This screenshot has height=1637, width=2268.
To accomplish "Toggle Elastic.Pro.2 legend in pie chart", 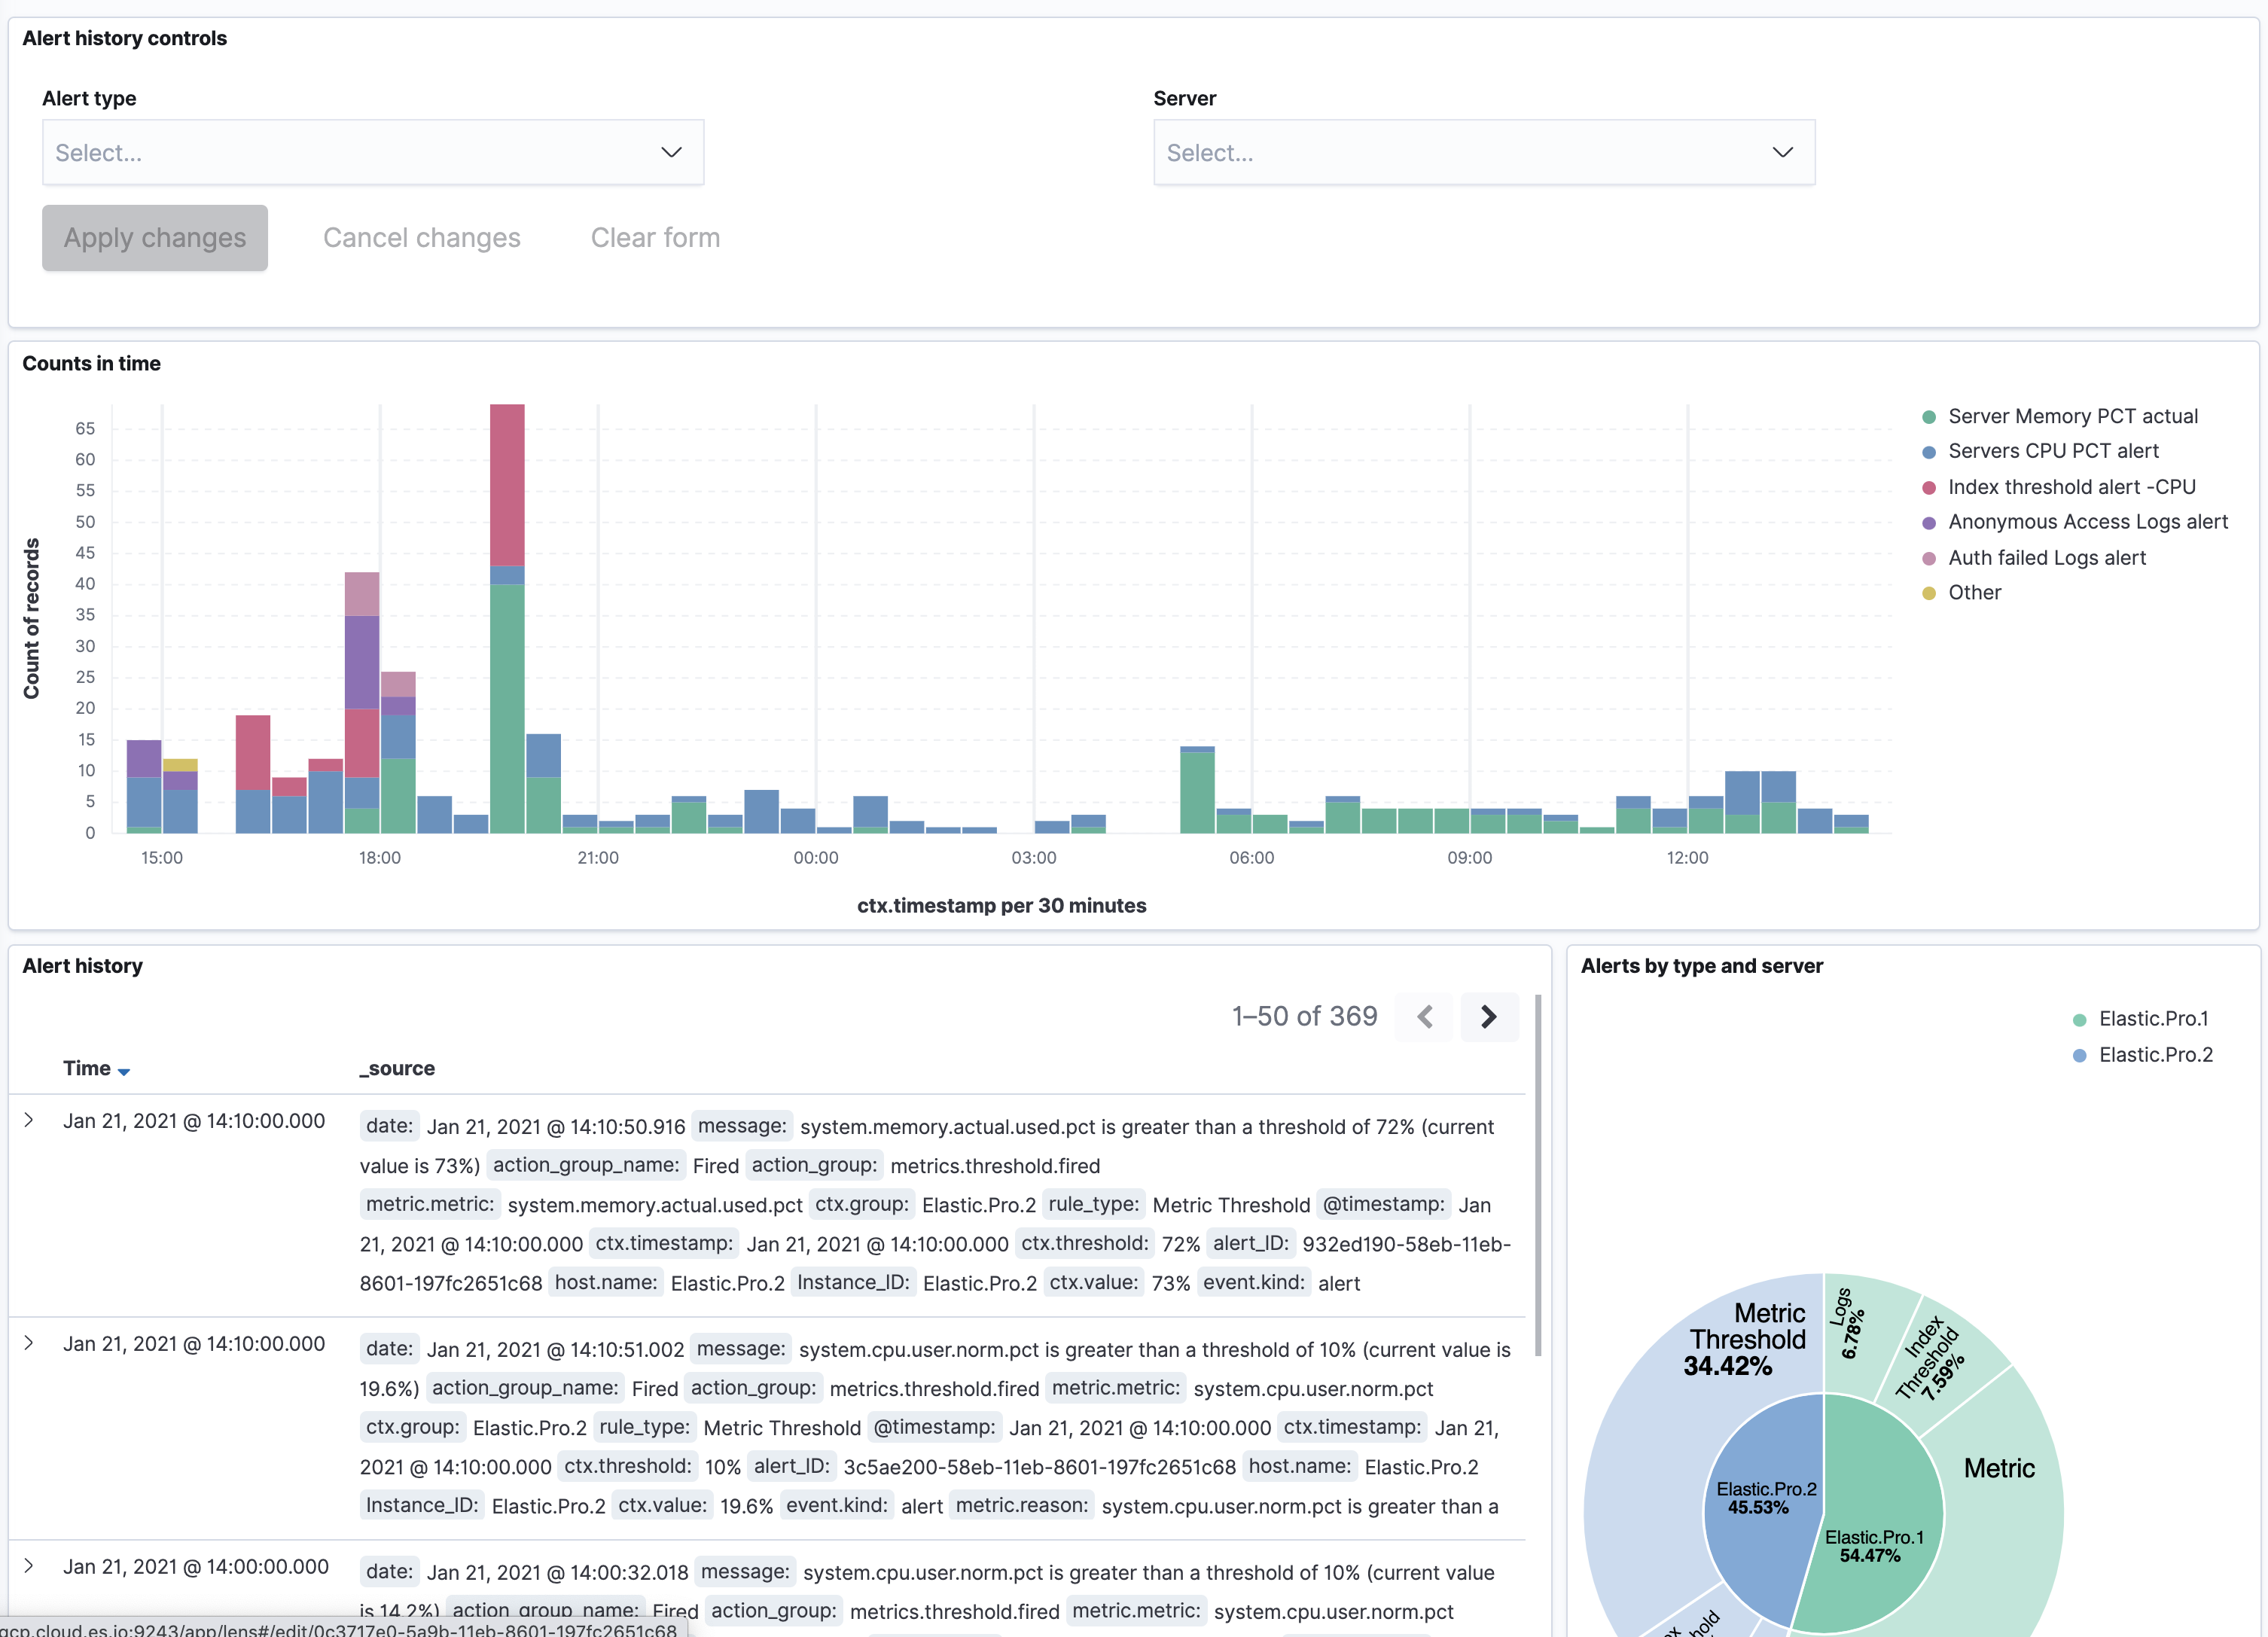I will pos(2154,1055).
